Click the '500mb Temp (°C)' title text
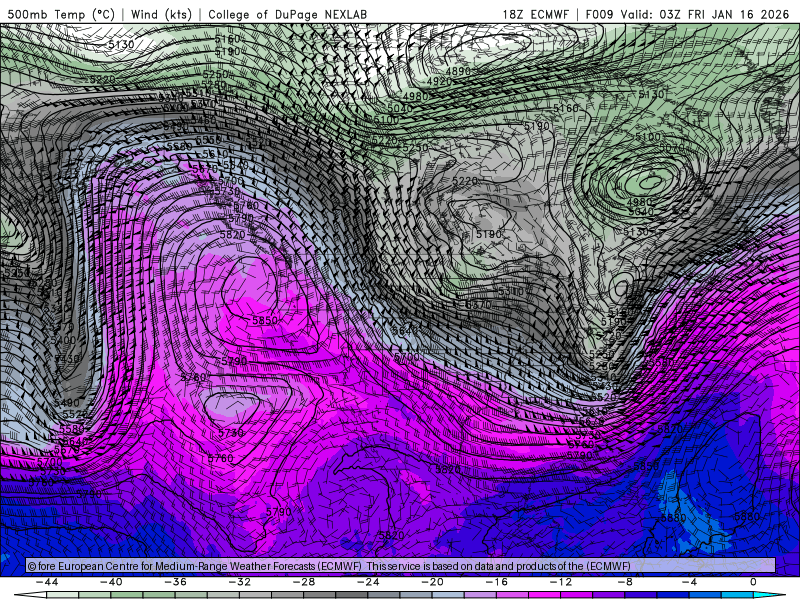Viewport: 800px width, 600px height. (x=61, y=14)
